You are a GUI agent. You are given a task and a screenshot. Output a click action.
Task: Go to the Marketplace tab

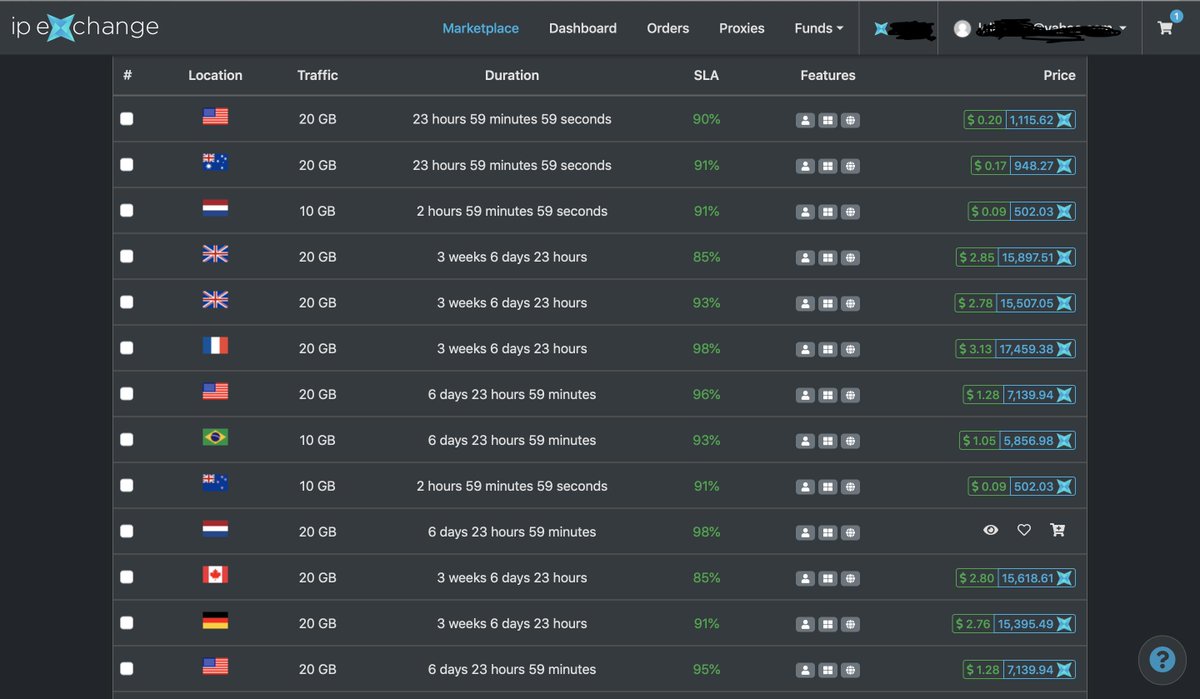(480, 28)
